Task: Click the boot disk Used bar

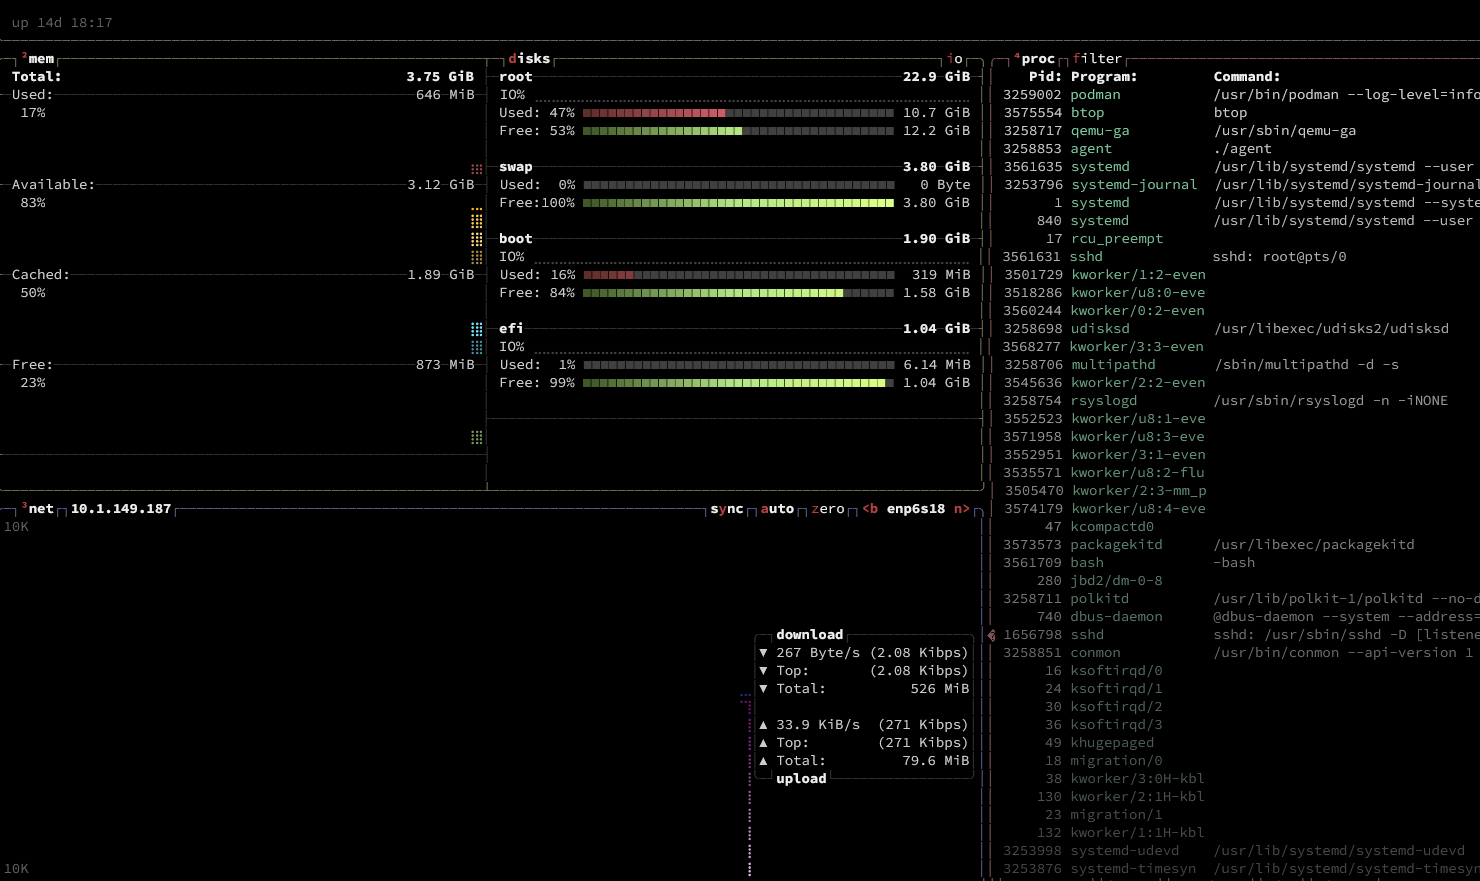Action: point(739,275)
